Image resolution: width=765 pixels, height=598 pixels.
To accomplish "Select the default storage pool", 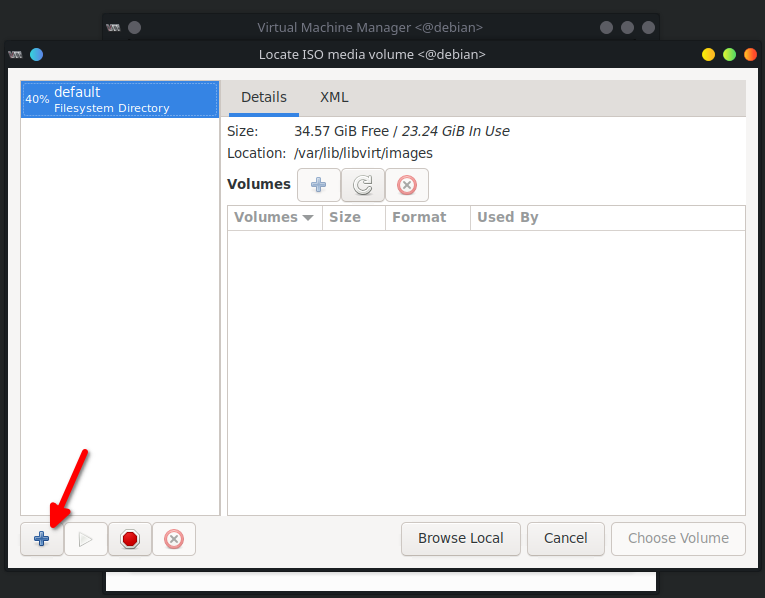I will (x=120, y=99).
